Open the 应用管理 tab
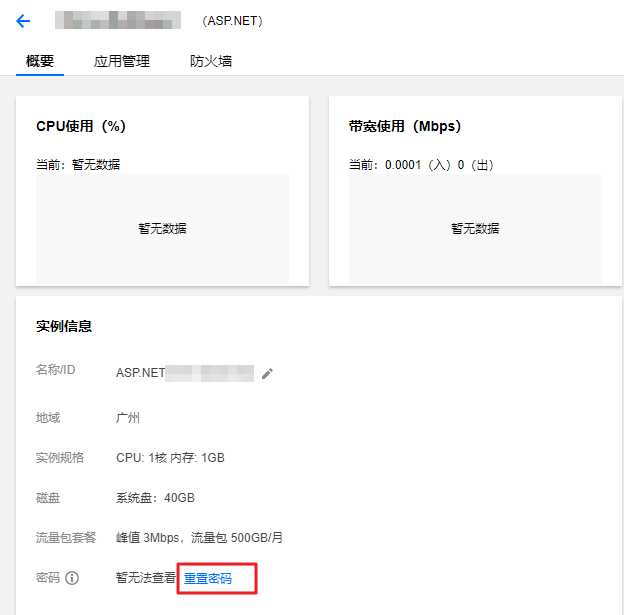This screenshot has height=615, width=624. (x=122, y=61)
